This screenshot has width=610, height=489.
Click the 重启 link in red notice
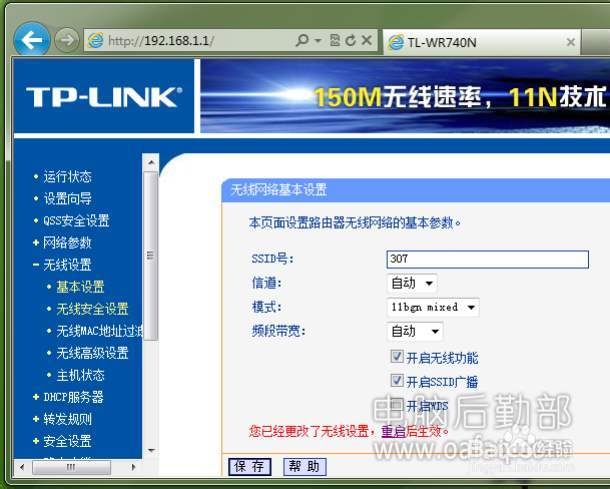393,431
